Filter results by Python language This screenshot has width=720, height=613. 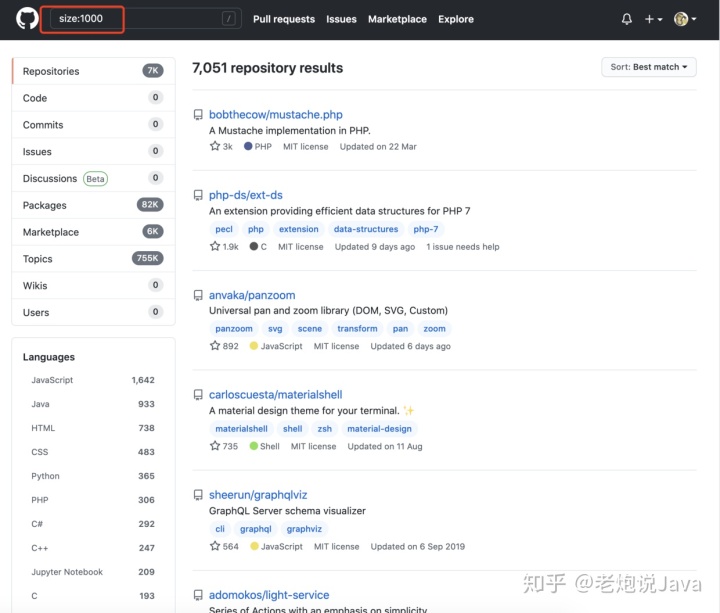tap(93, 476)
